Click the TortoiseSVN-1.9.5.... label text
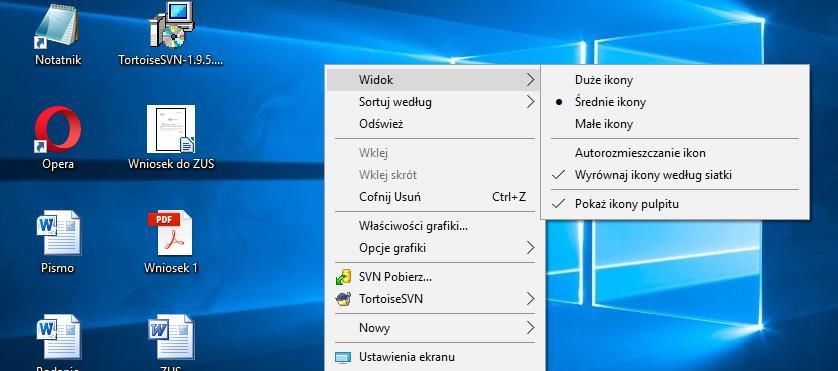 coord(171,60)
